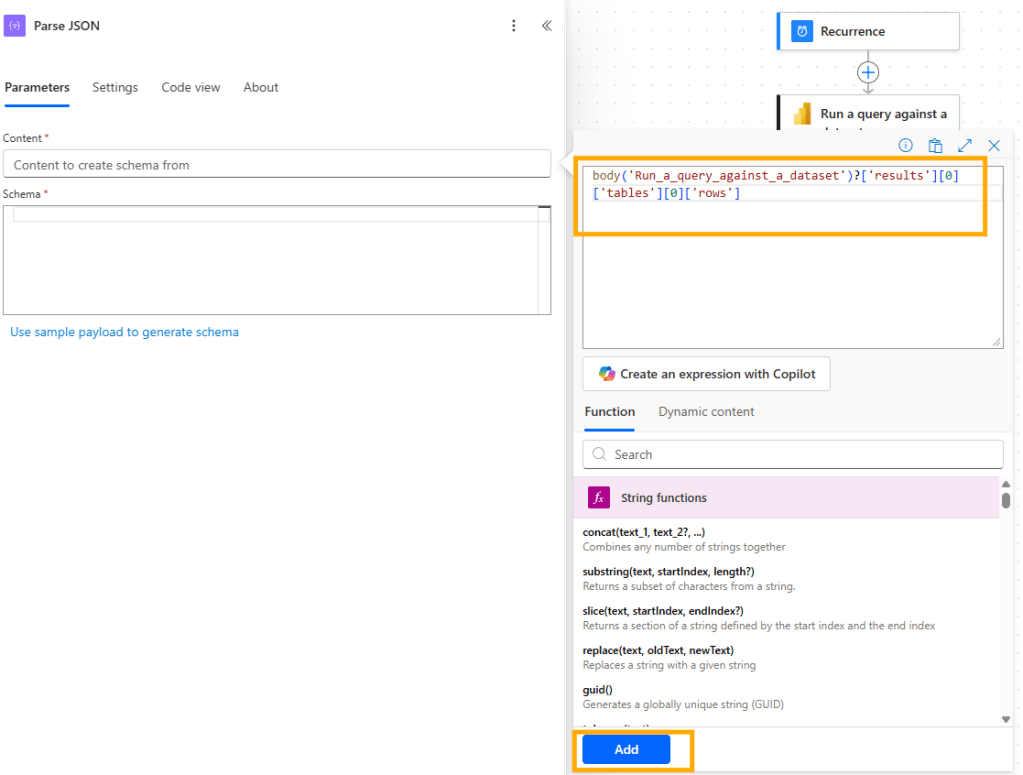Screen dimensions: 1023x775
Task: Click the paste expression icon
Action: click(936, 145)
